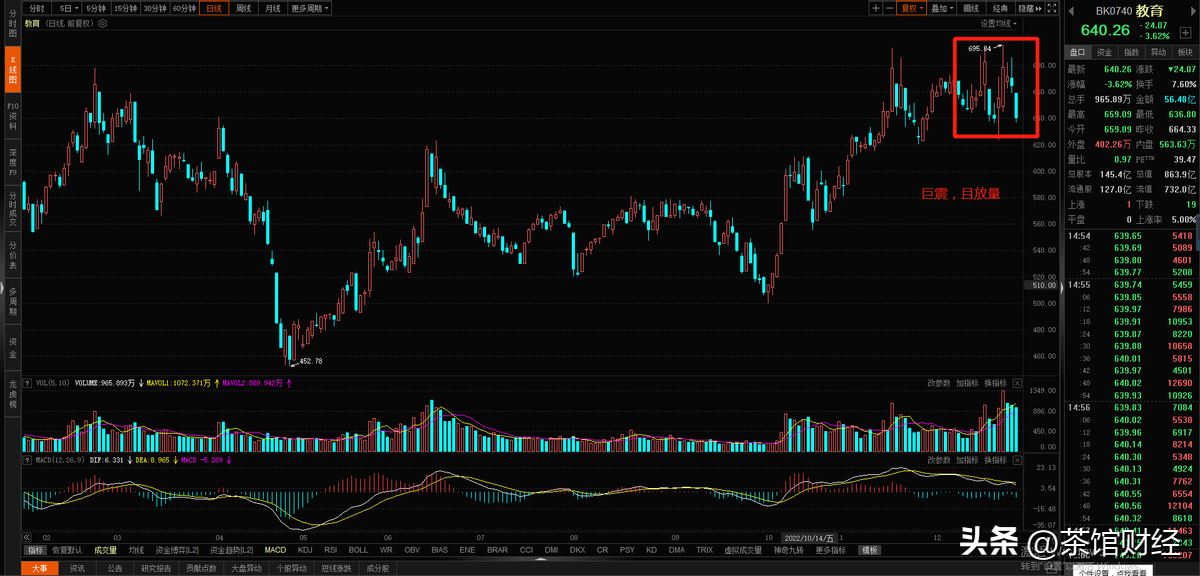Toggle 神奇九转 indicator
1200x576 pixels.
click(x=788, y=550)
